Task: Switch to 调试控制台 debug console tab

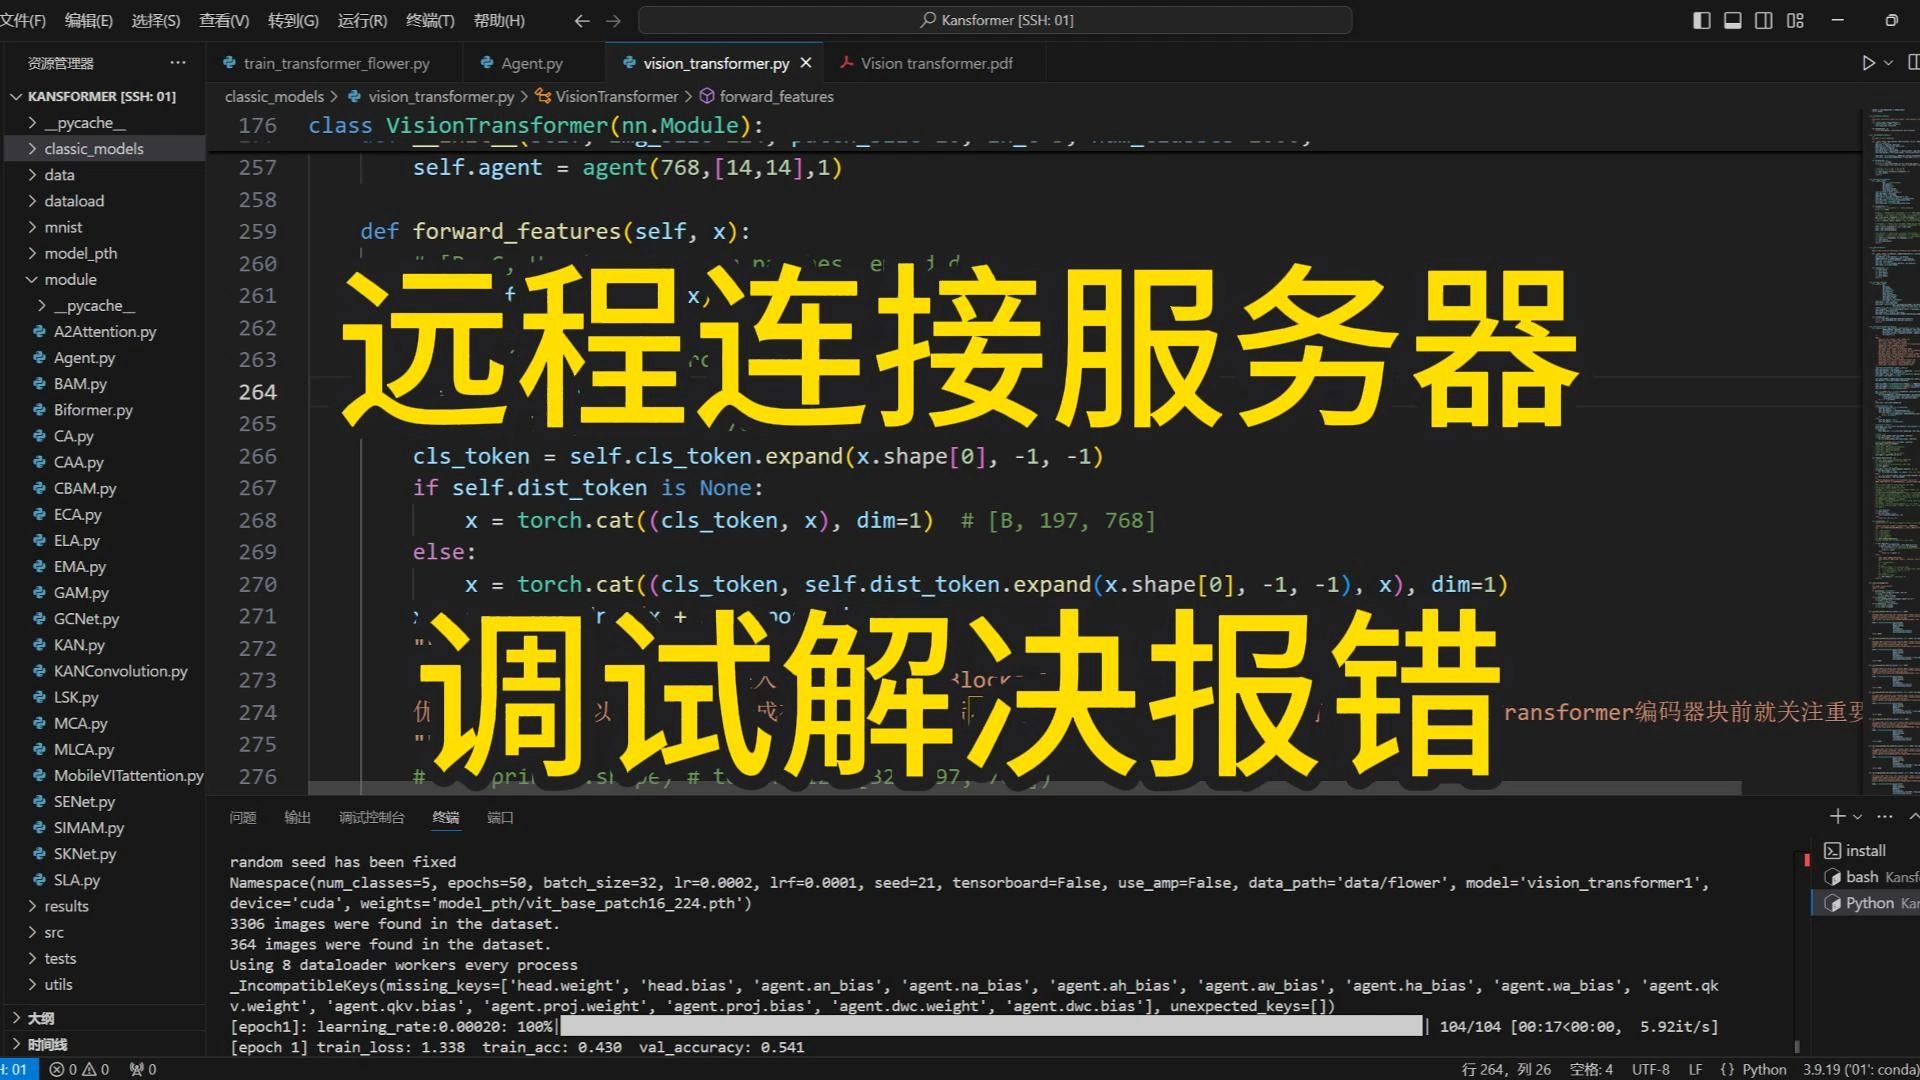Action: (x=371, y=817)
